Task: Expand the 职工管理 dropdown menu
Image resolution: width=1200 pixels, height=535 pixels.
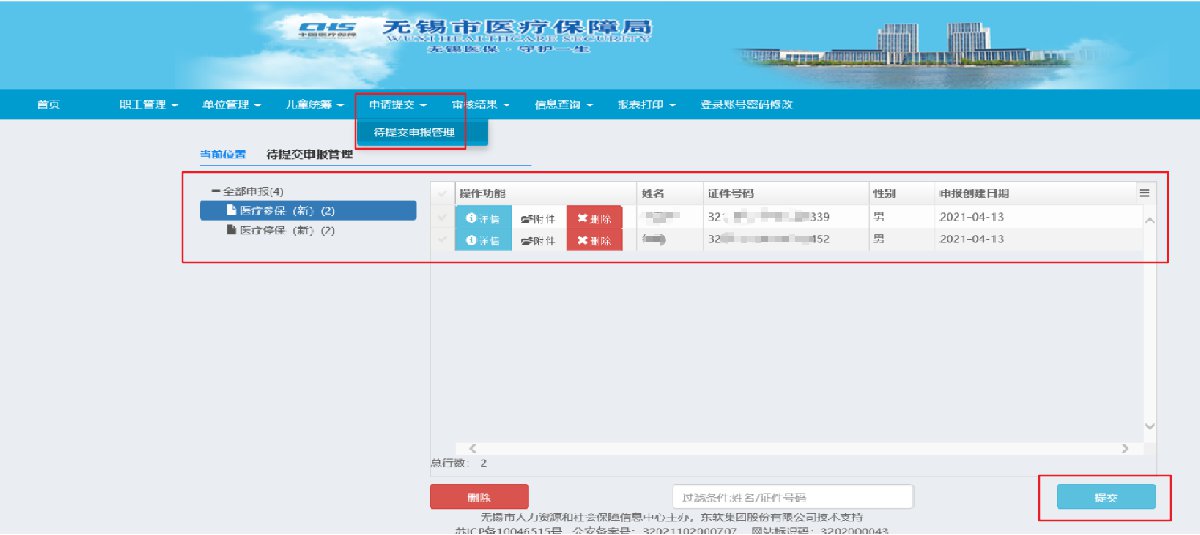Action: [x=148, y=105]
